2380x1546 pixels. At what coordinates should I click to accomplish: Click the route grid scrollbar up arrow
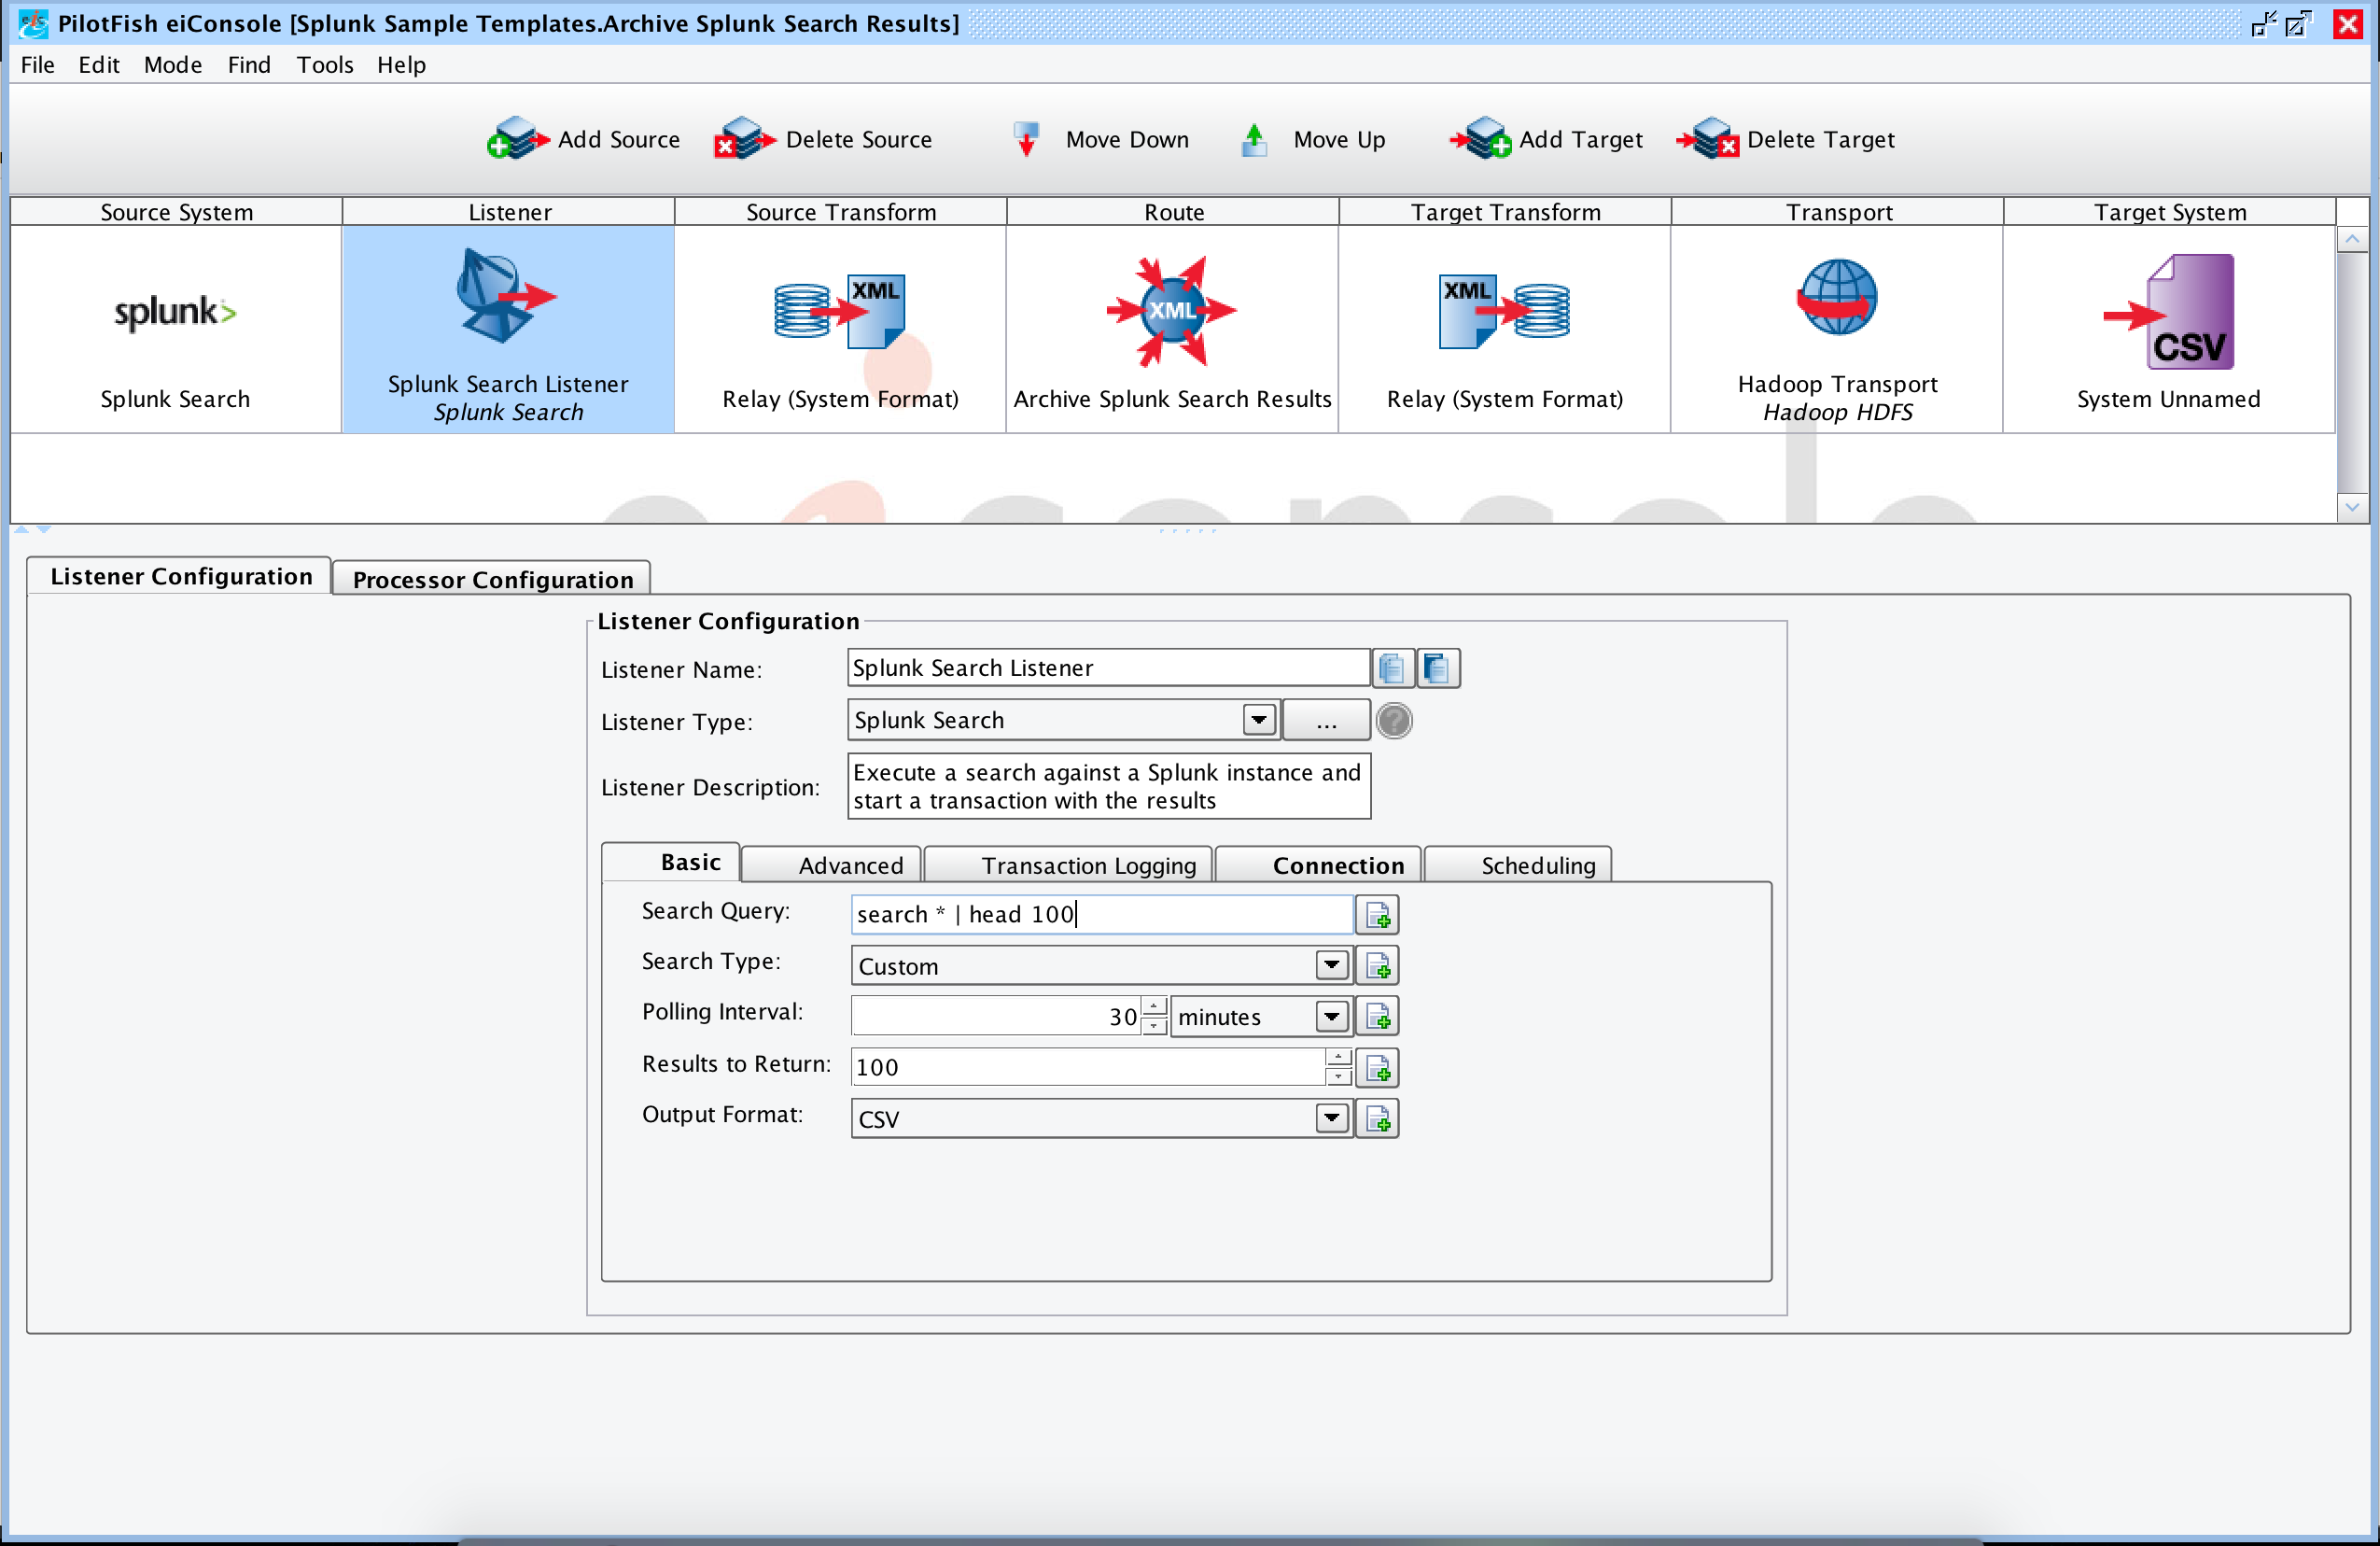click(x=2351, y=240)
